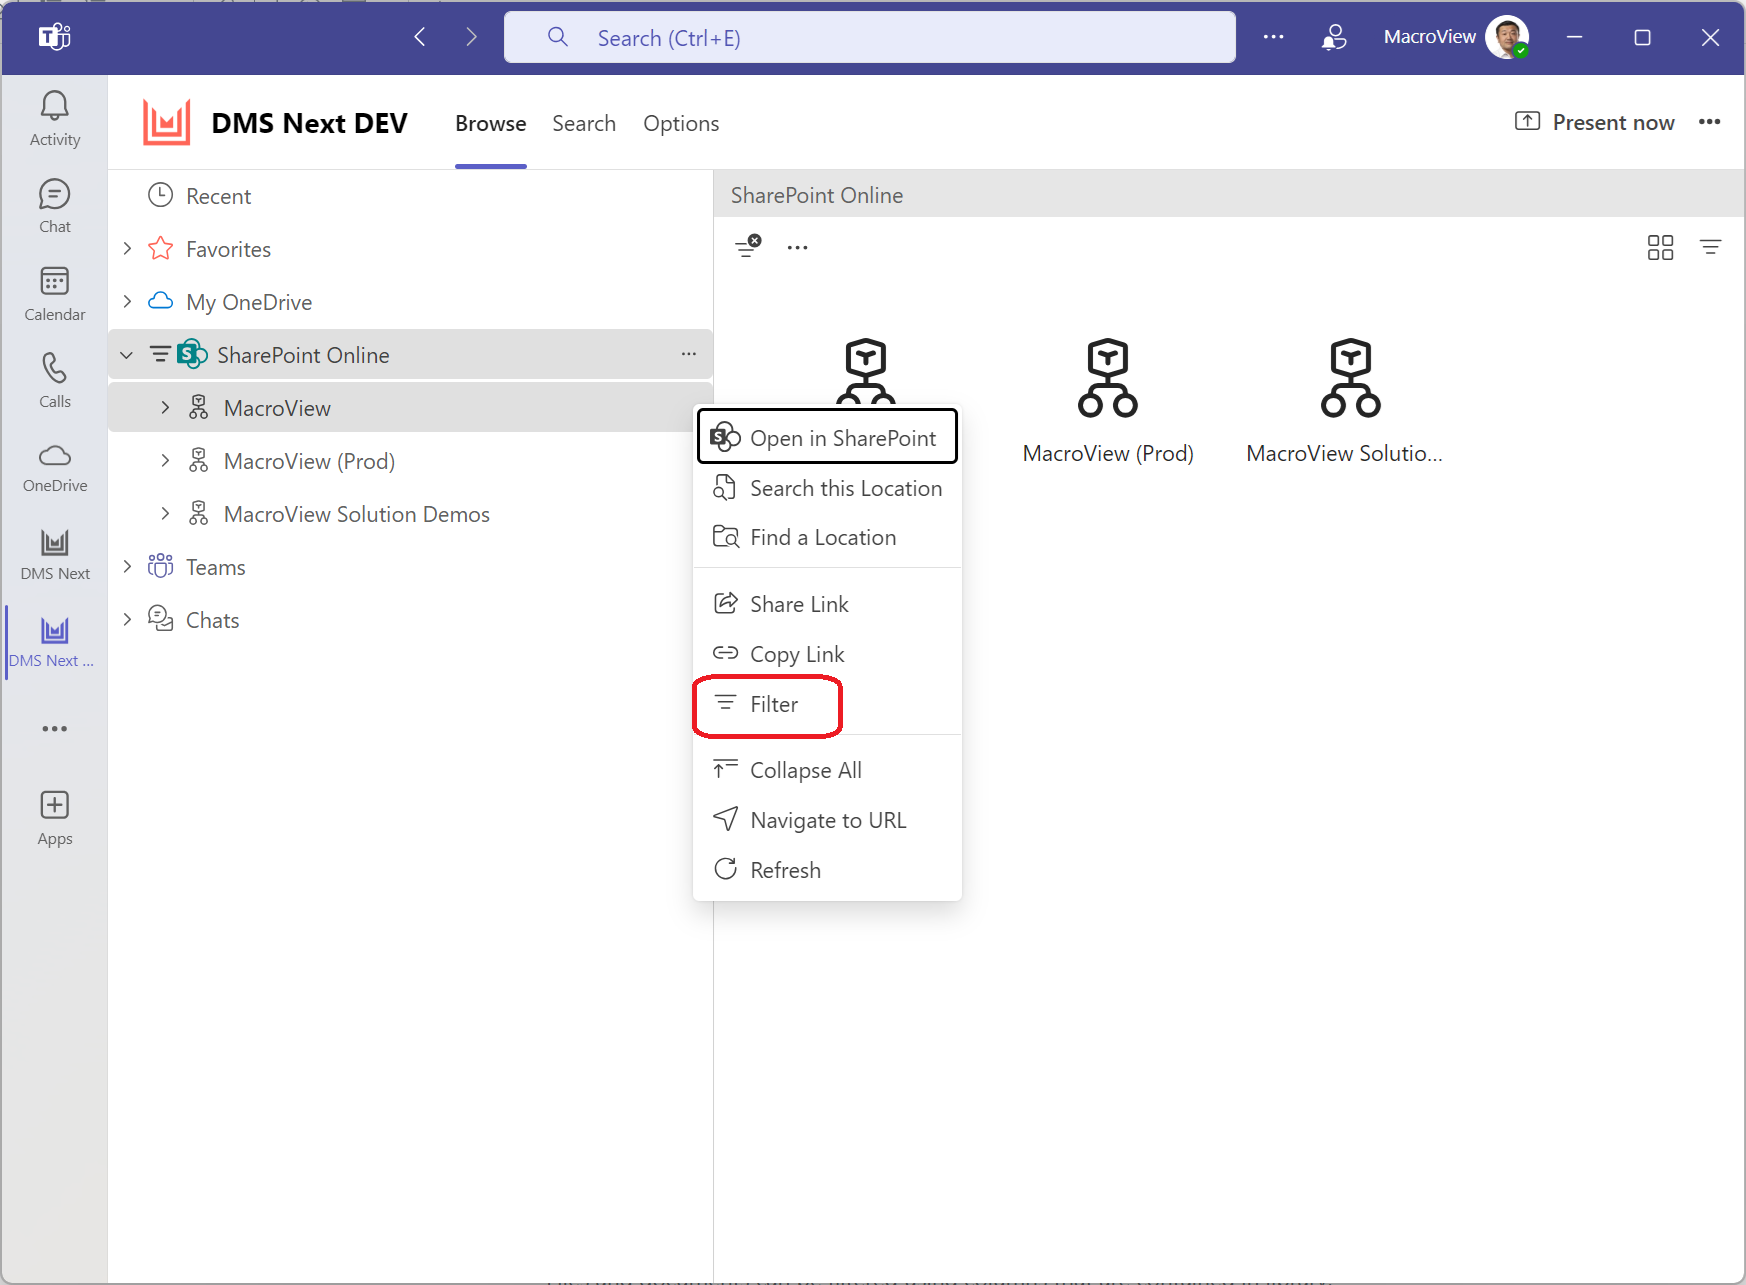Open Chat in the Teams sidebar
Viewport: 1746px width, 1285px height.
pyautogui.click(x=55, y=207)
